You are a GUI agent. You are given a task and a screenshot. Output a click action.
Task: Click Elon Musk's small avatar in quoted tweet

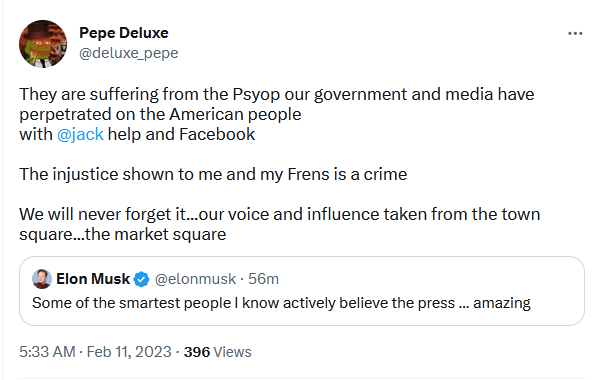(x=42, y=279)
